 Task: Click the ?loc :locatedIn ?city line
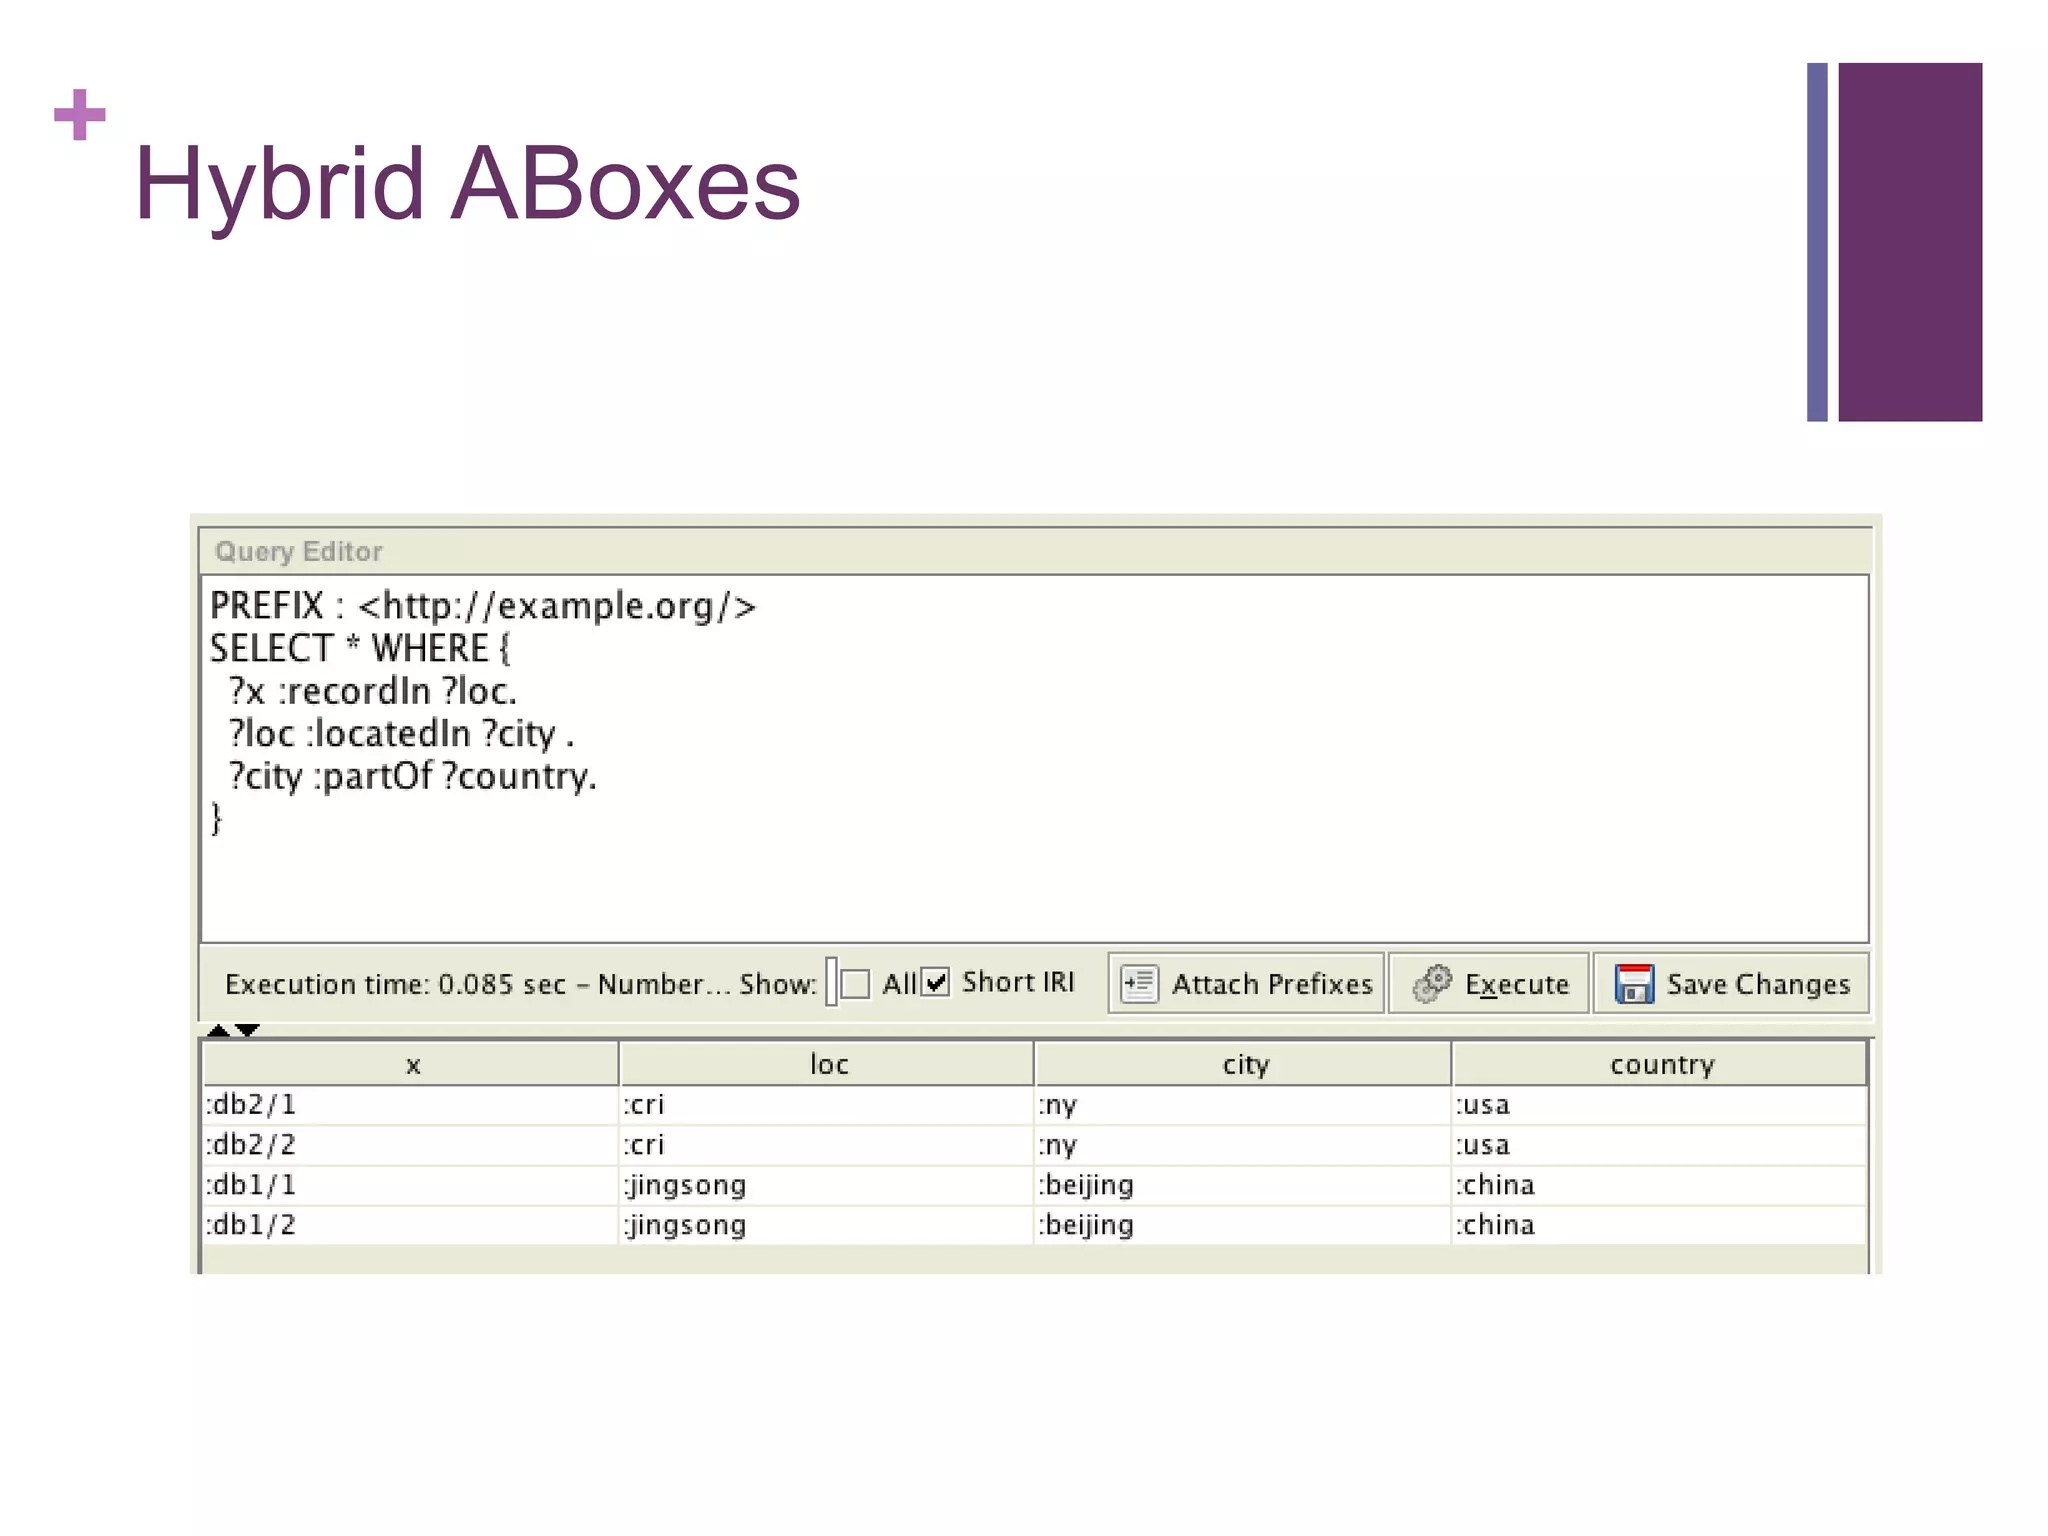click(x=401, y=734)
